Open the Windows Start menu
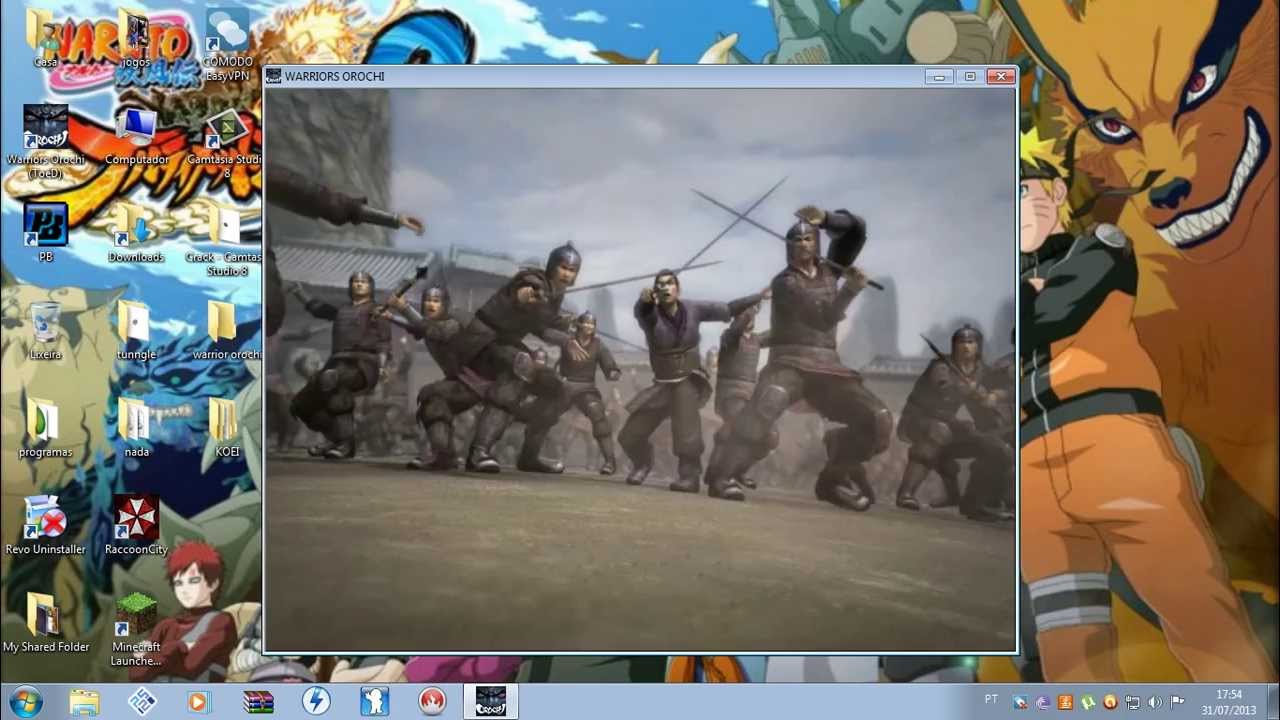 click(25, 701)
